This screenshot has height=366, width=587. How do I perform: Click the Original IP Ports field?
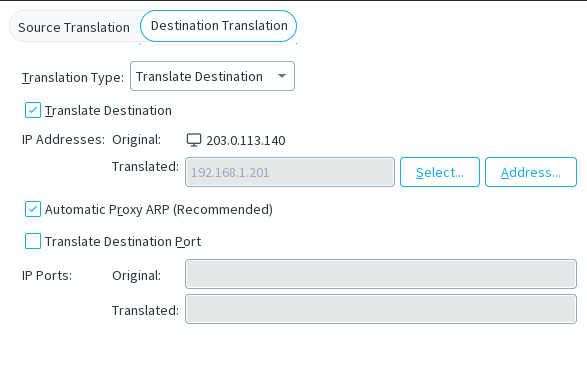click(x=381, y=274)
